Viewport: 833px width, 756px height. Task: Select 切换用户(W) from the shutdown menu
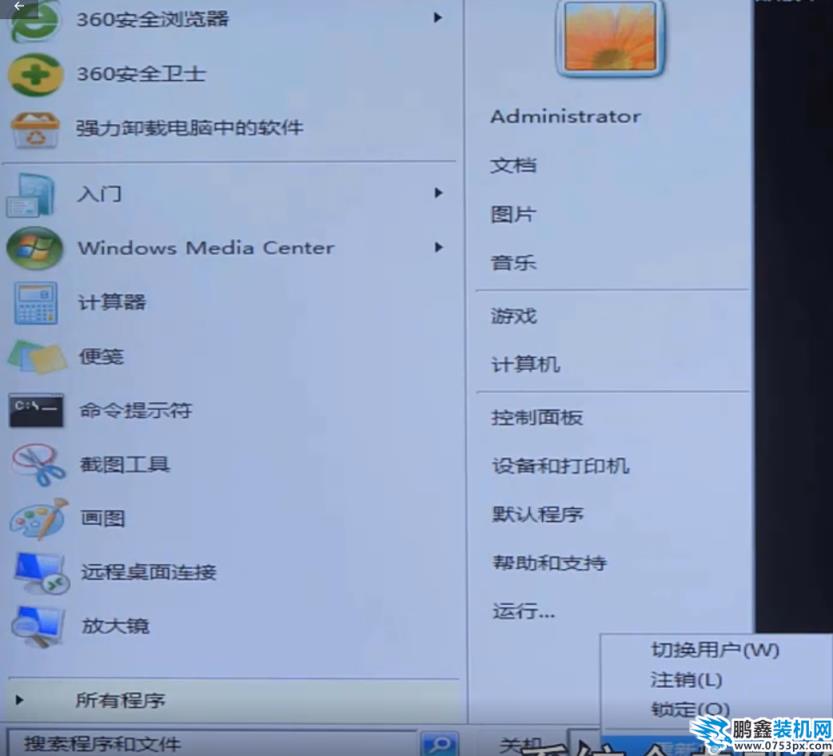tap(715, 650)
